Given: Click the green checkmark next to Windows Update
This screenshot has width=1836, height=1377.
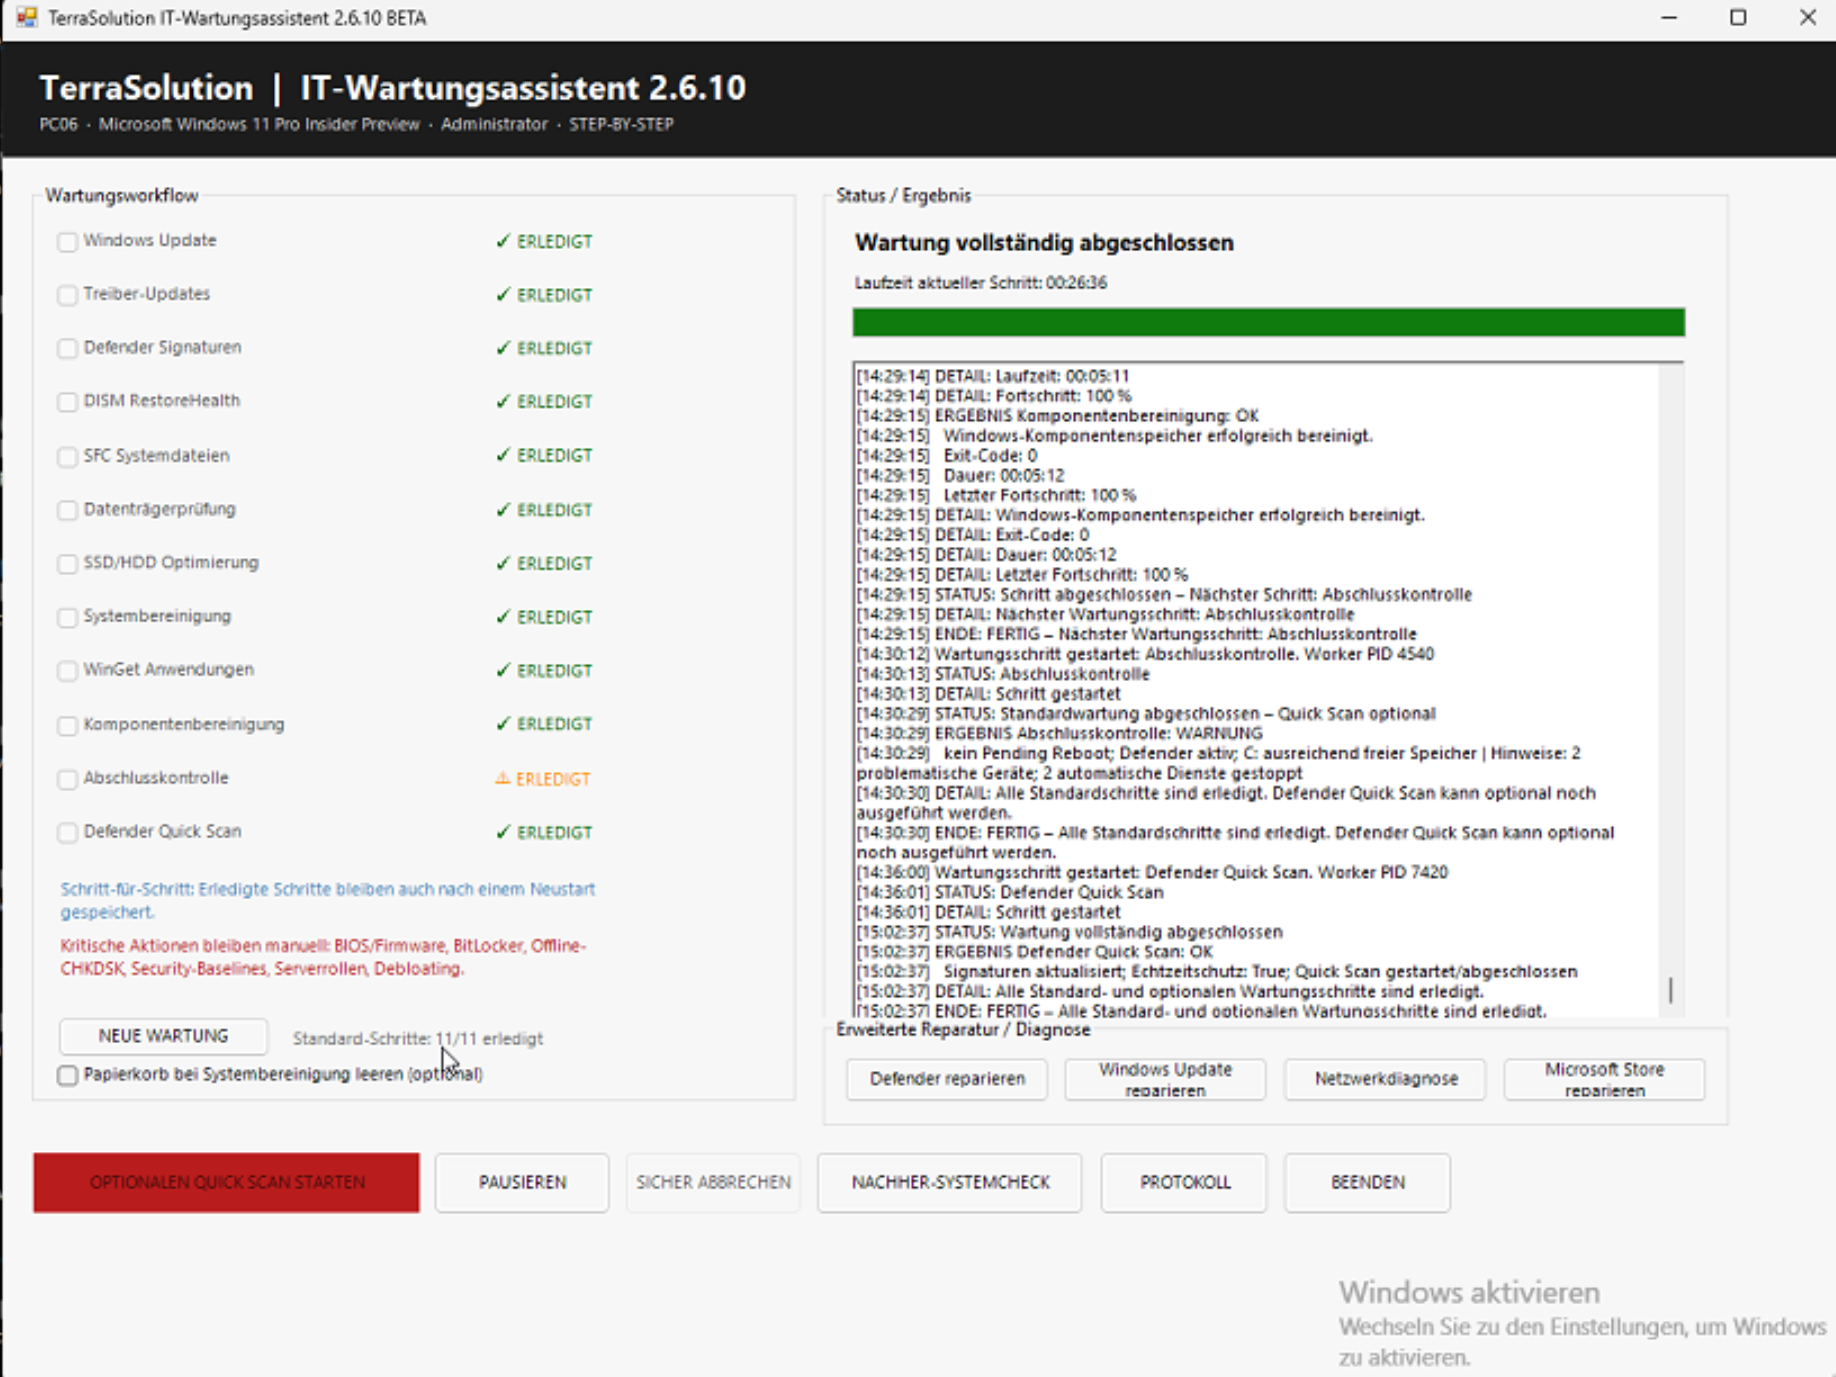Looking at the screenshot, I should (x=503, y=241).
